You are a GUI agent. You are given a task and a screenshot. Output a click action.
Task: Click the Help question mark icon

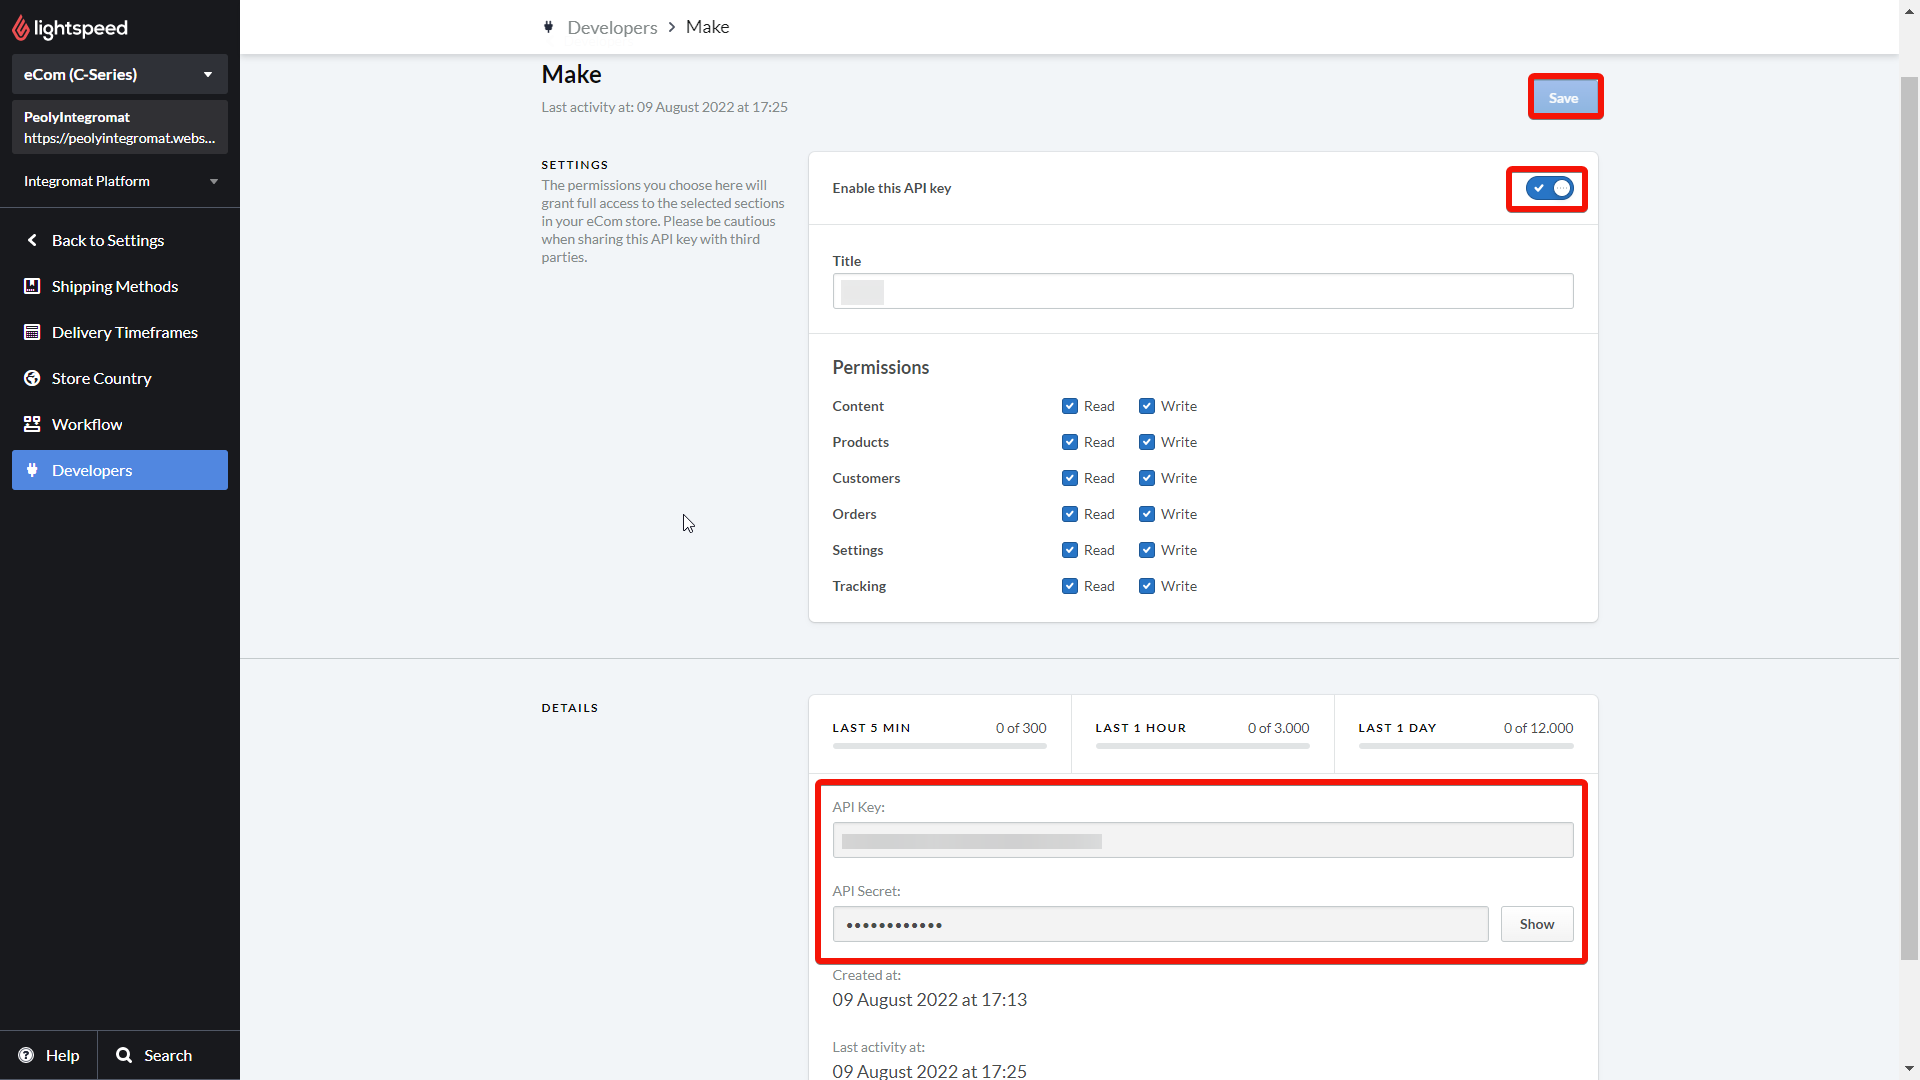pyautogui.click(x=26, y=1055)
